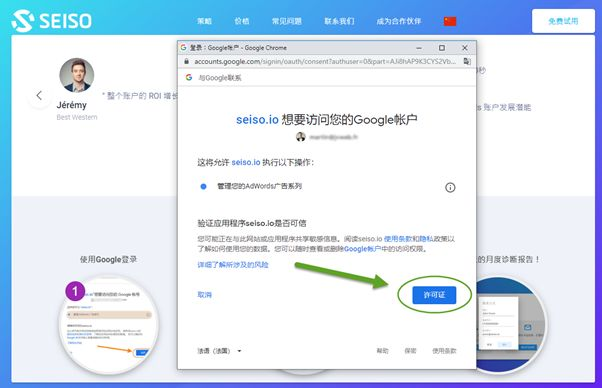The image size is (602, 388).
Task: Click the info icon for AdWords permission
Action: (450, 187)
